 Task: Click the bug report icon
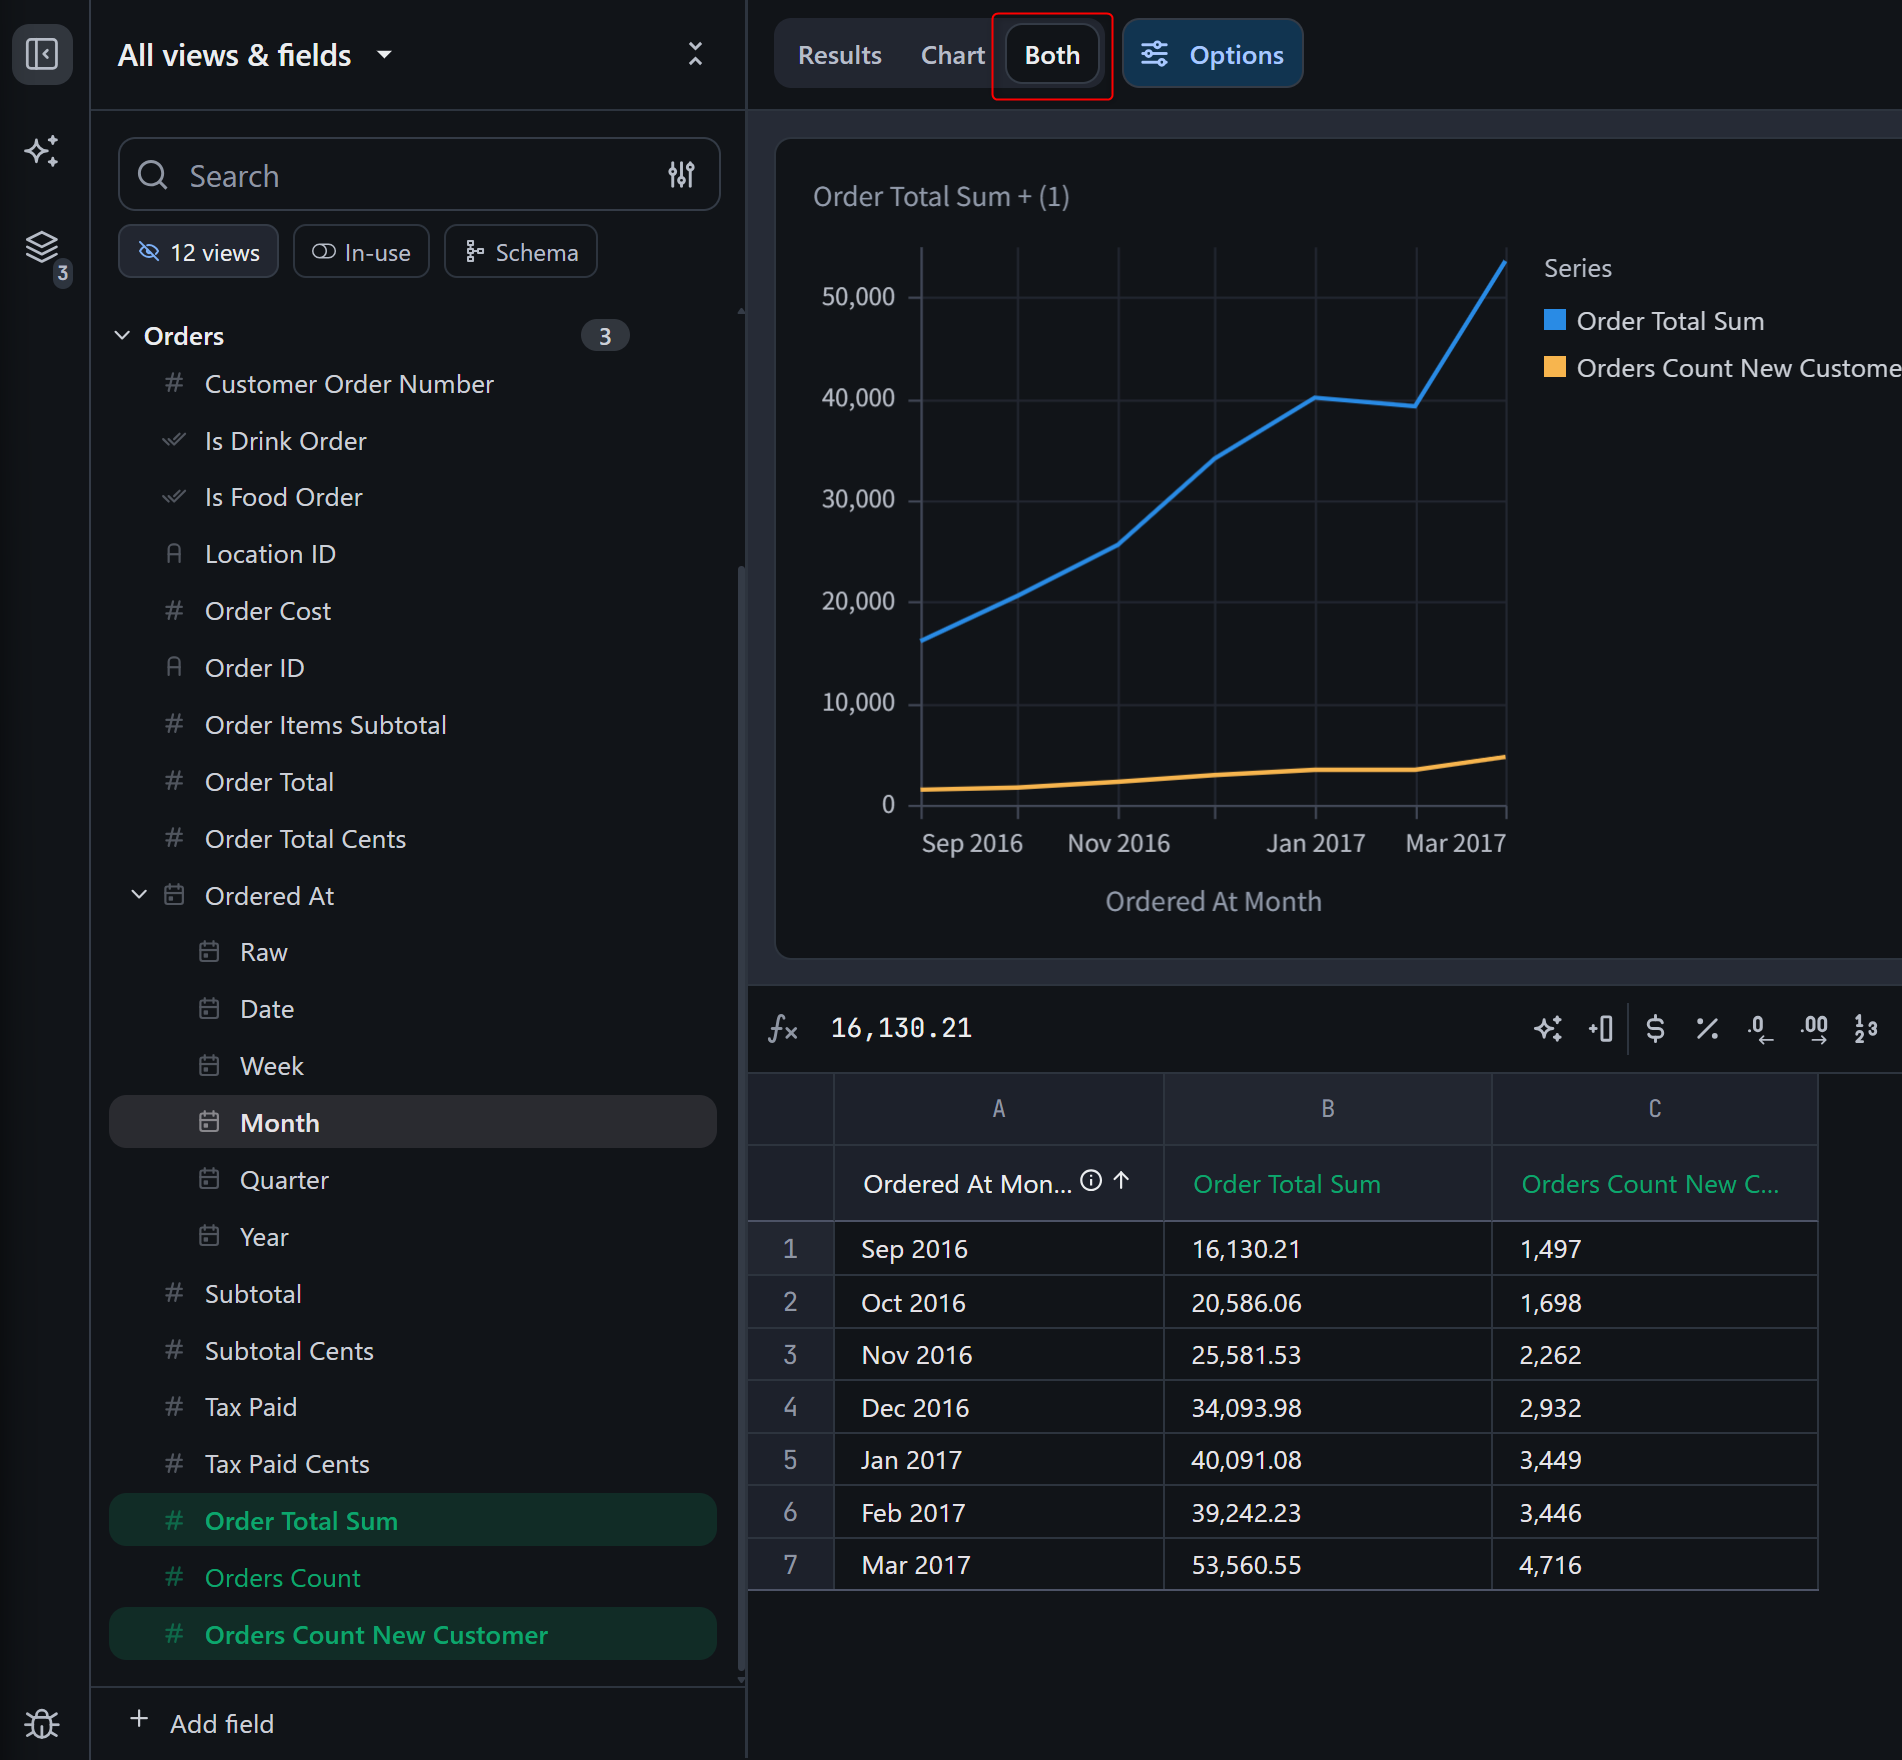(42, 1723)
